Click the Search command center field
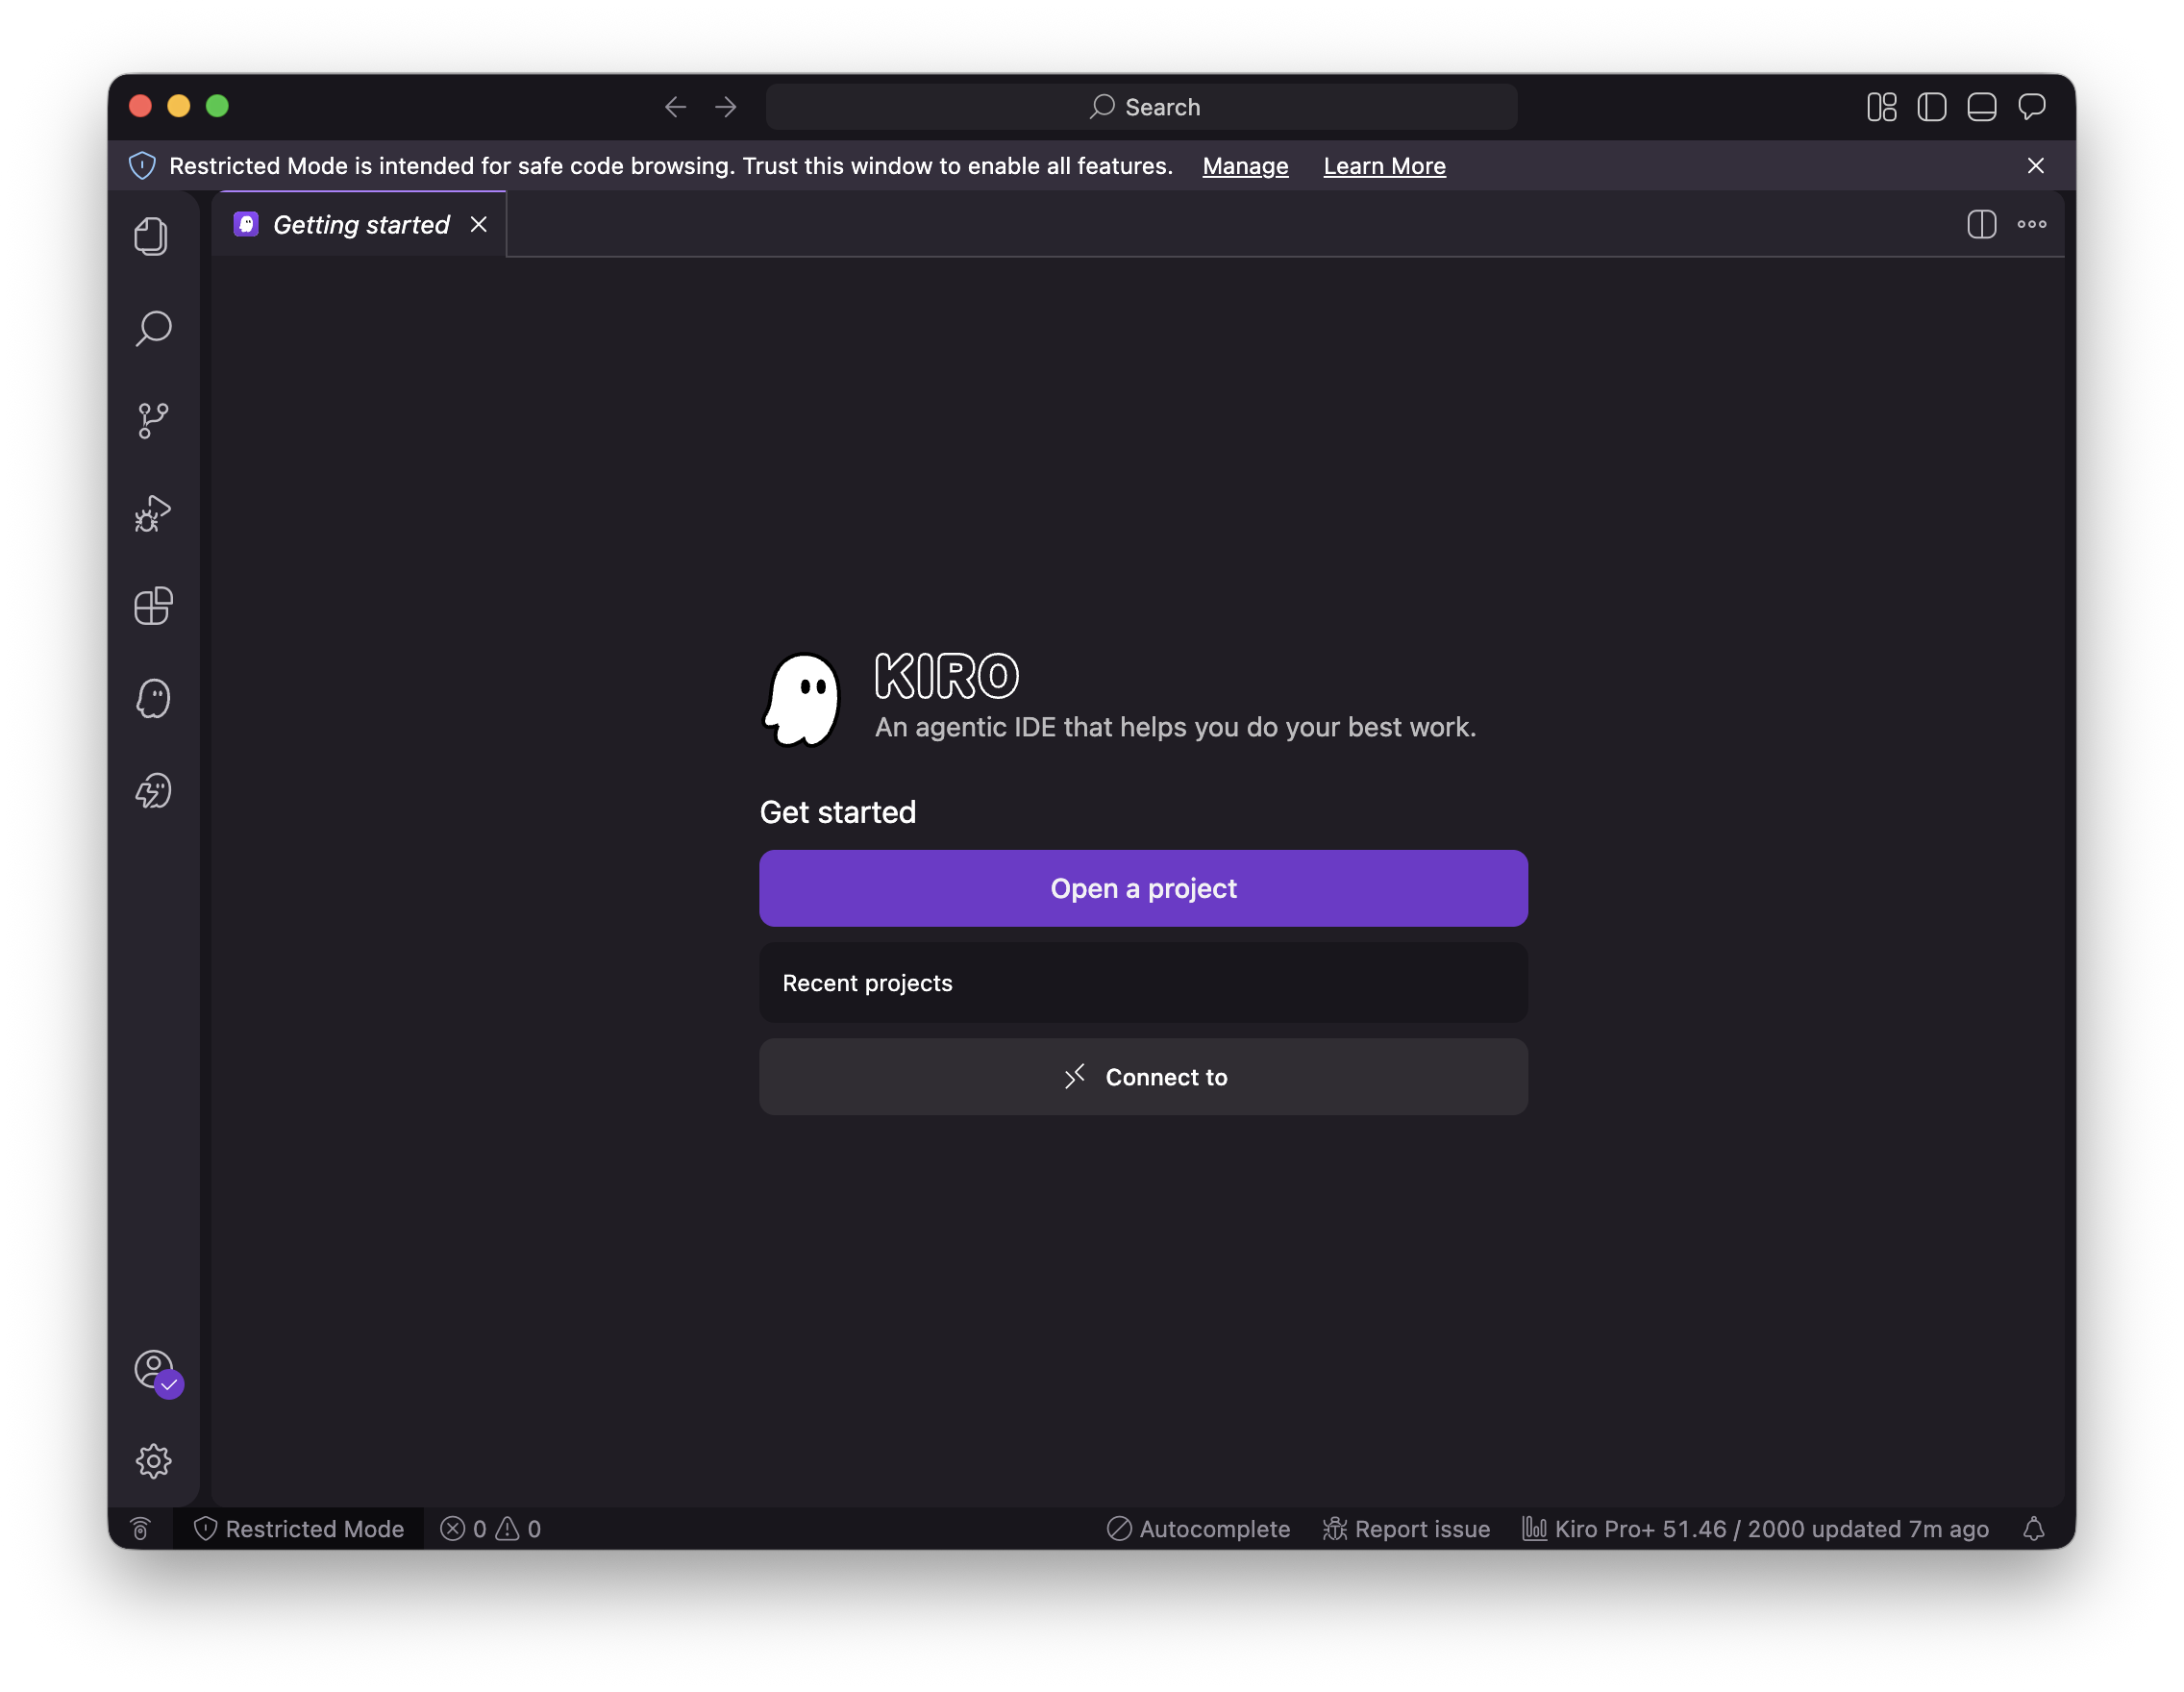The width and height of the screenshot is (2184, 1692). (x=1141, y=107)
